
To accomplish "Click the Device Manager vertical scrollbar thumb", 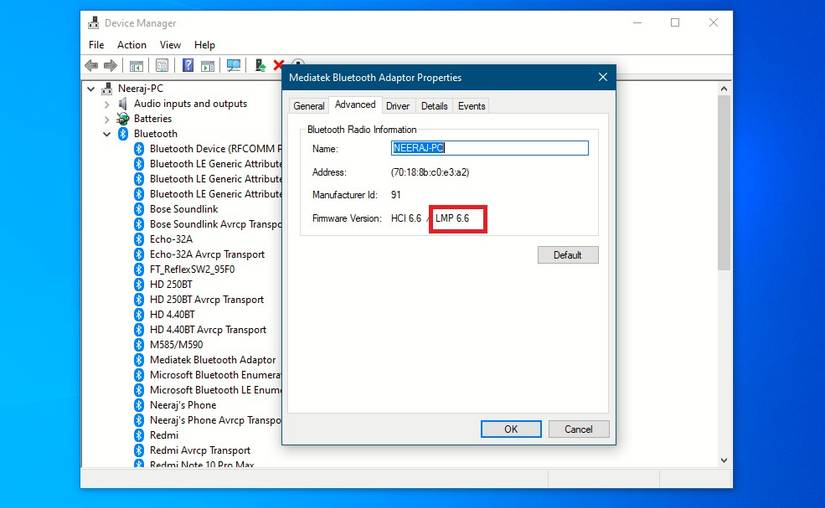I will click(724, 183).
